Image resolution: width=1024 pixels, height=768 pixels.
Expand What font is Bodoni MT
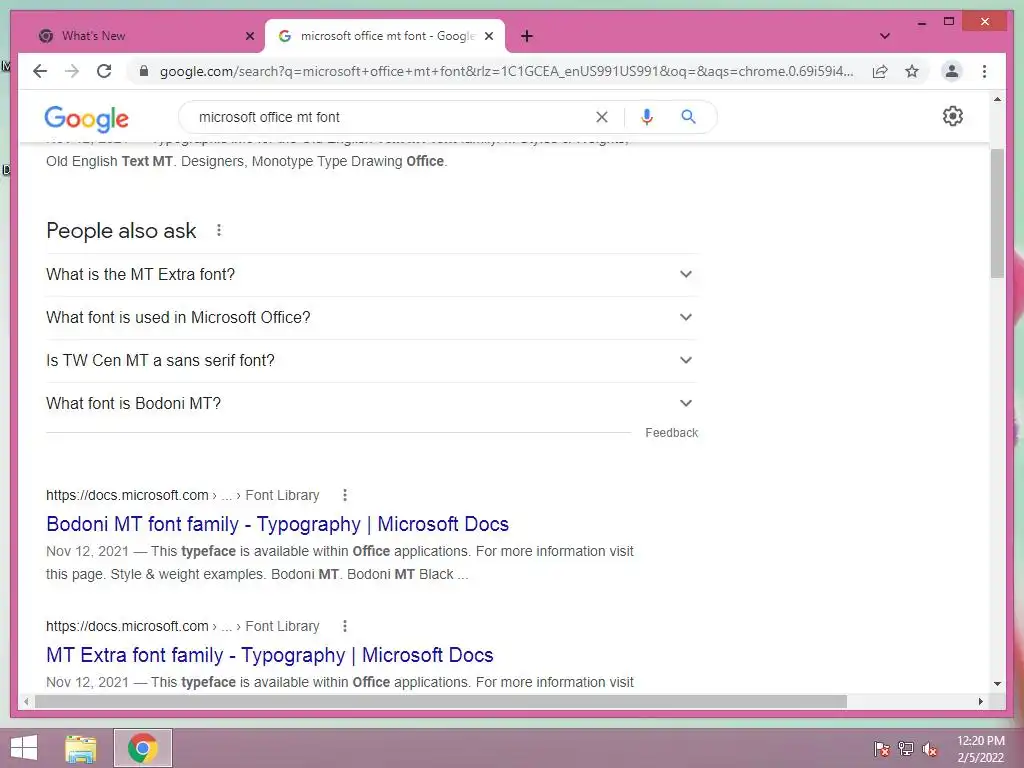tap(372, 404)
